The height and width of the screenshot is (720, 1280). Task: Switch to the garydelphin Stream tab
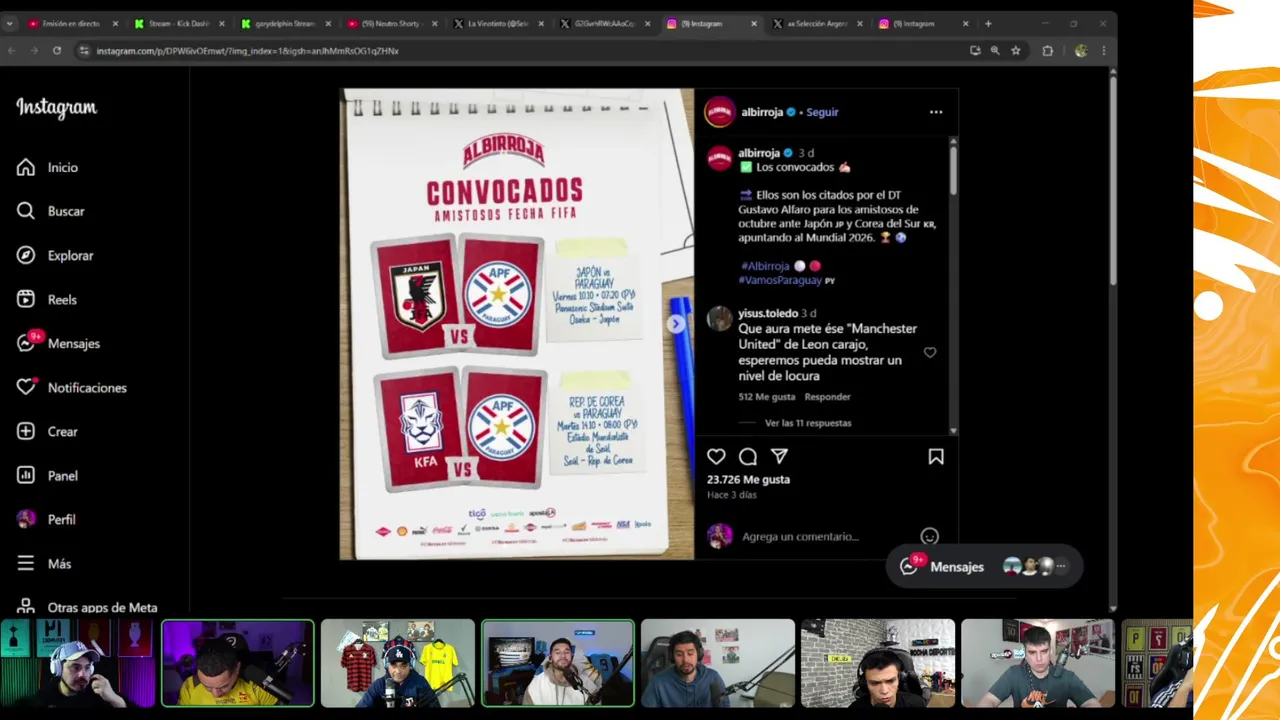coord(284,23)
